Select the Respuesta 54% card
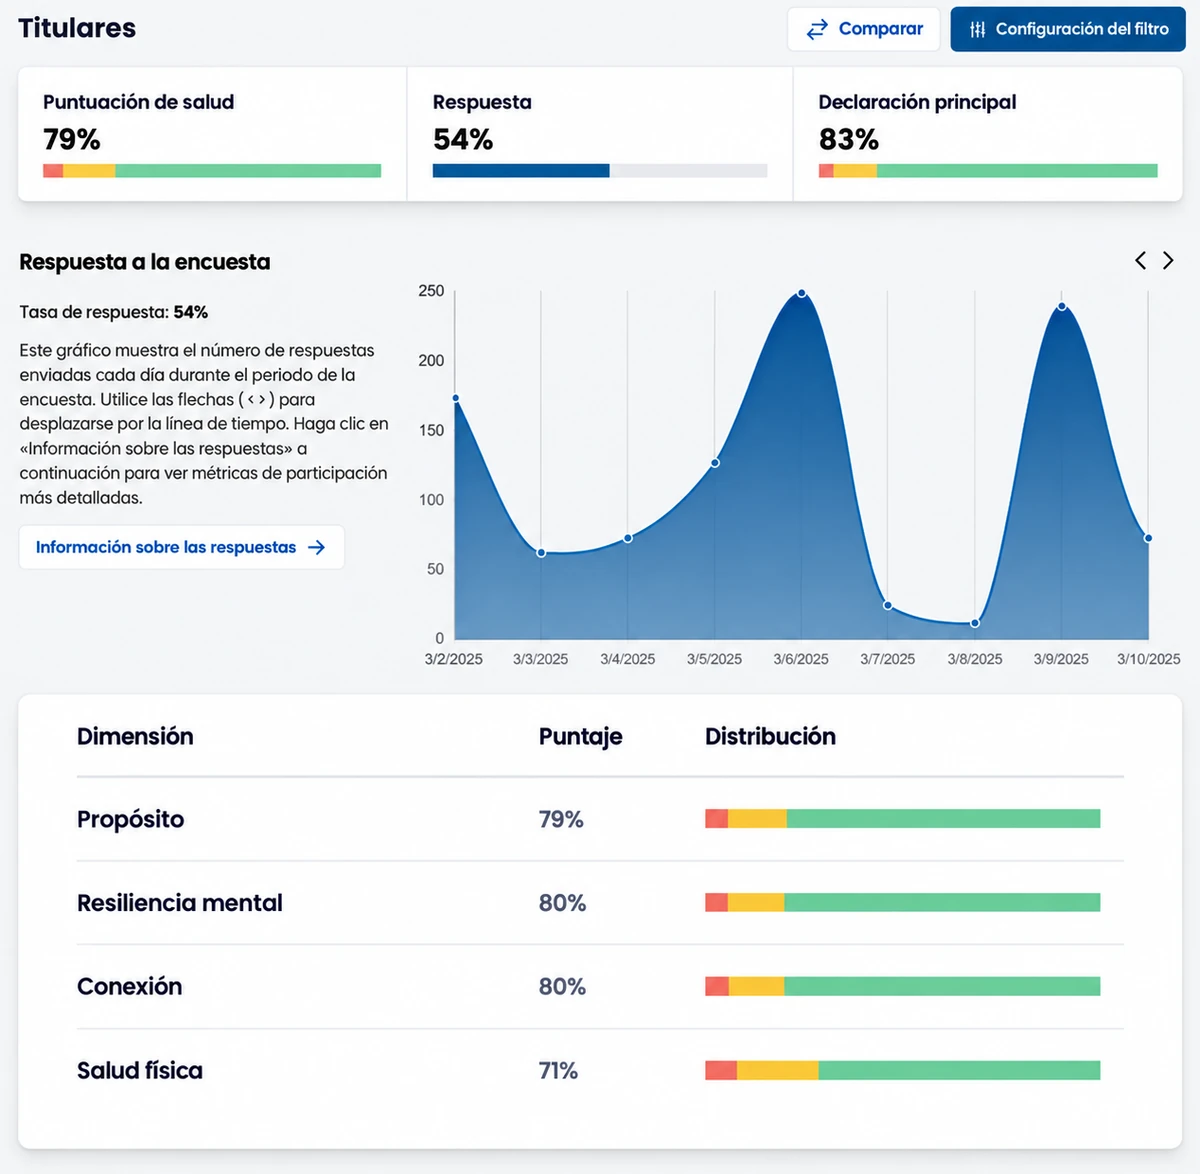The height and width of the screenshot is (1174, 1200). pyautogui.click(x=600, y=134)
